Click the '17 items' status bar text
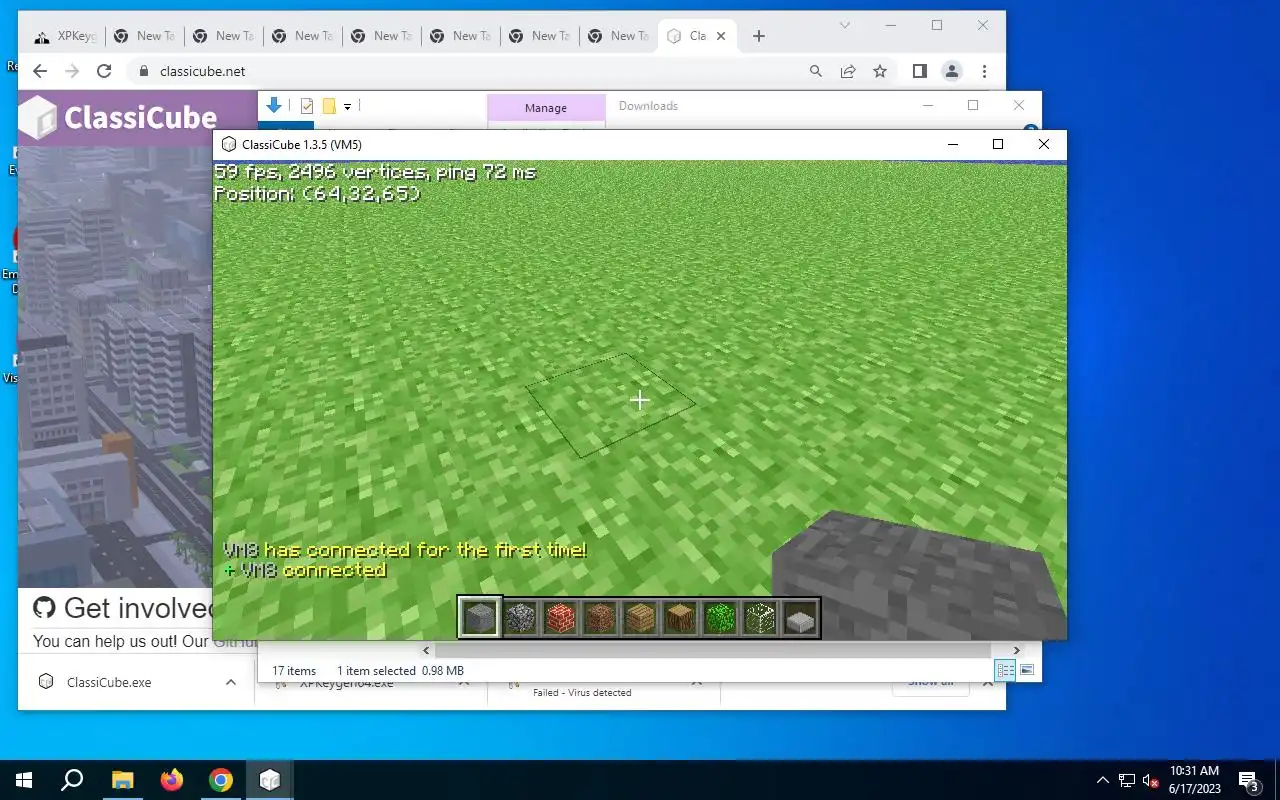Viewport: 1280px width, 800px height. click(x=294, y=671)
